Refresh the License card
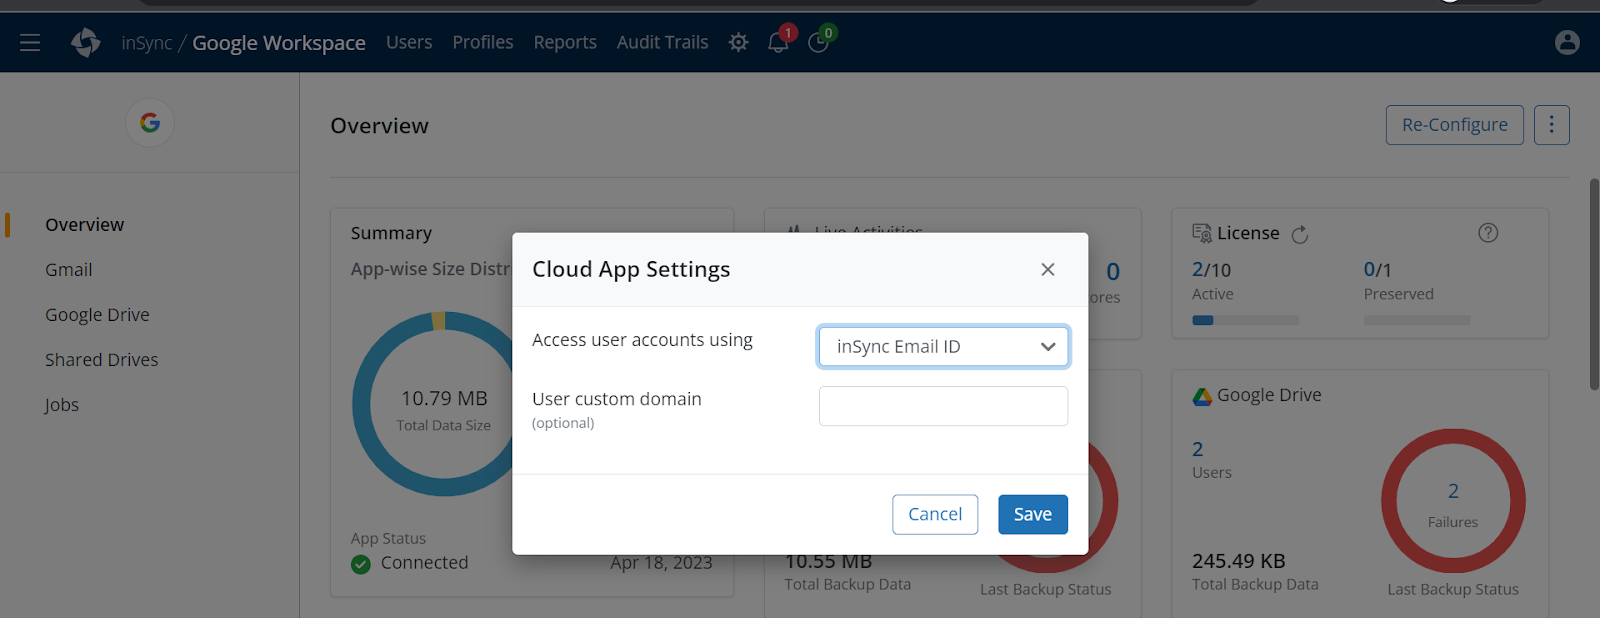The image size is (1600, 618). 1300,234
